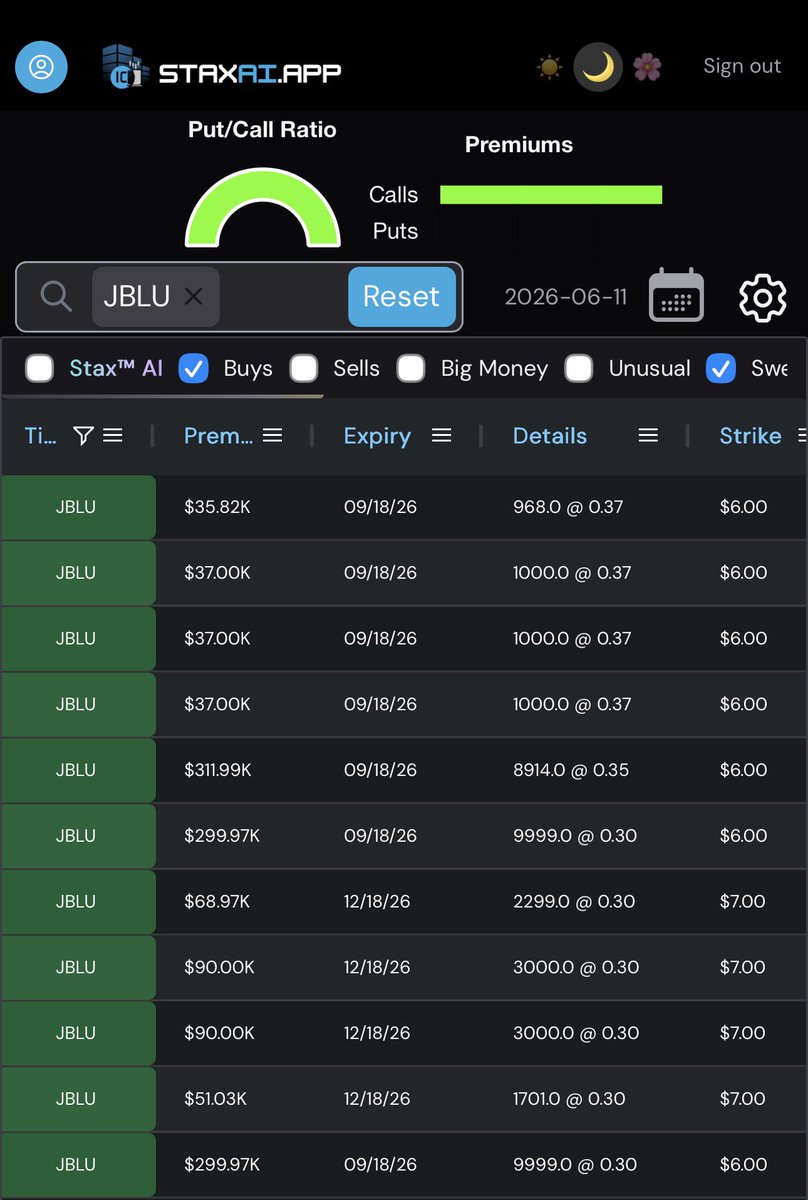Screen dimensions: 808x1200
Task: Check the Big Money checkbox
Action: [x=411, y=368]
